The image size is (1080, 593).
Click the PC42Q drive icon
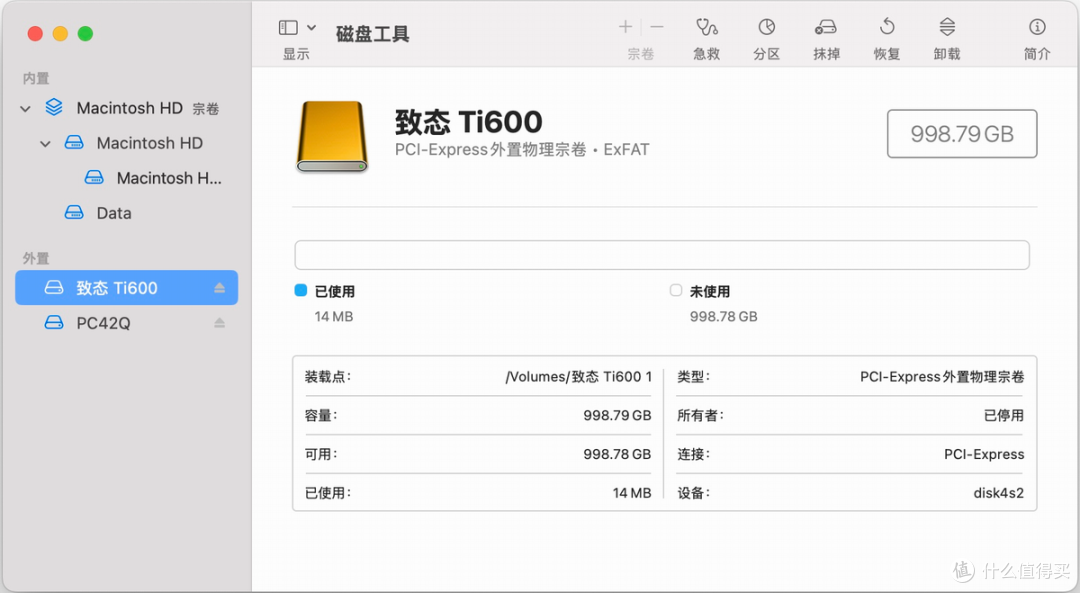[x=54, y=322]
